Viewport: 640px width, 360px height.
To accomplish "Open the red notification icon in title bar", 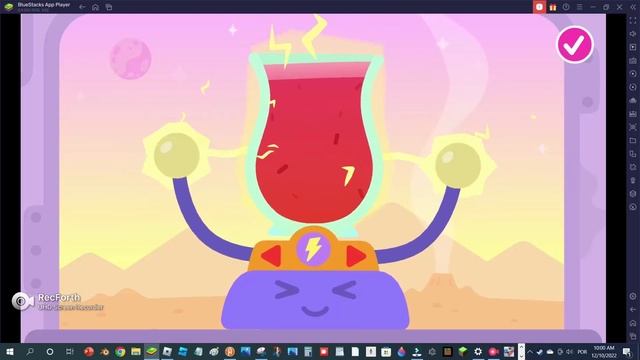I will [539, 7].
